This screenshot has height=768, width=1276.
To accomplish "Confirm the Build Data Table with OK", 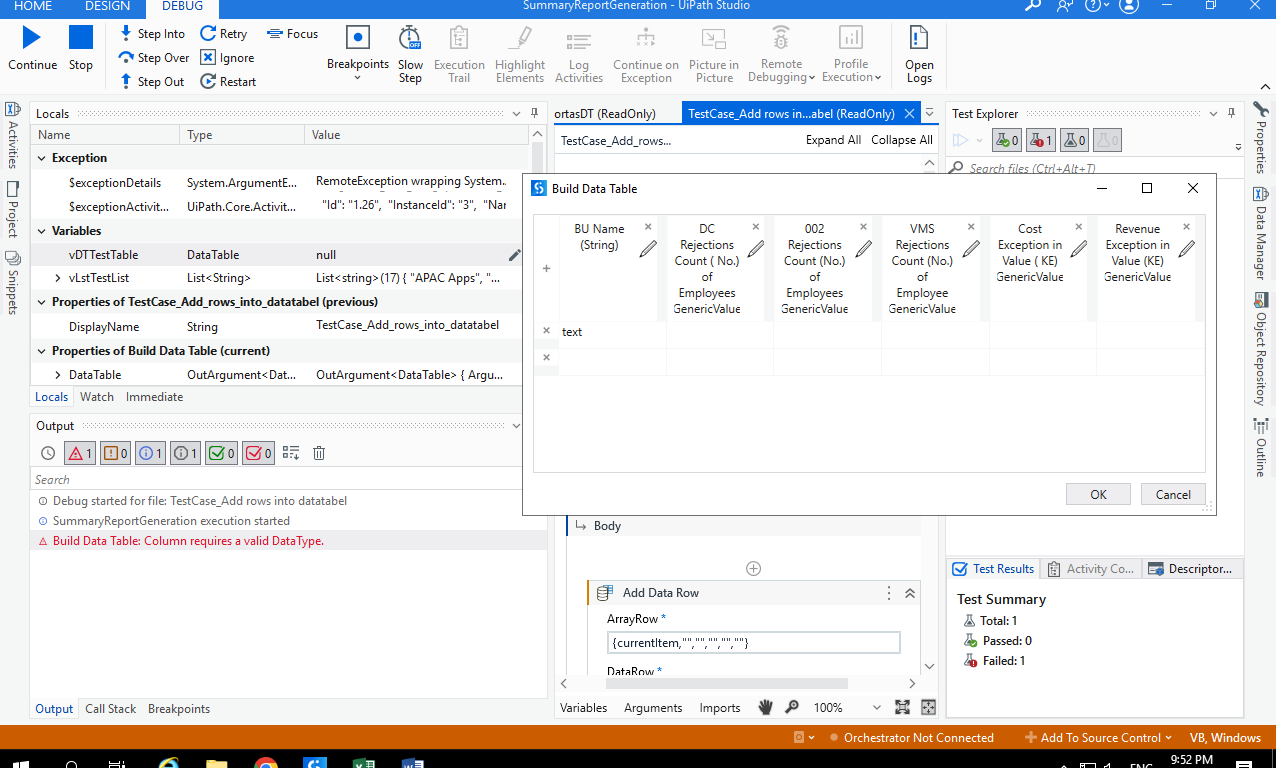I will coord(1098,494).
